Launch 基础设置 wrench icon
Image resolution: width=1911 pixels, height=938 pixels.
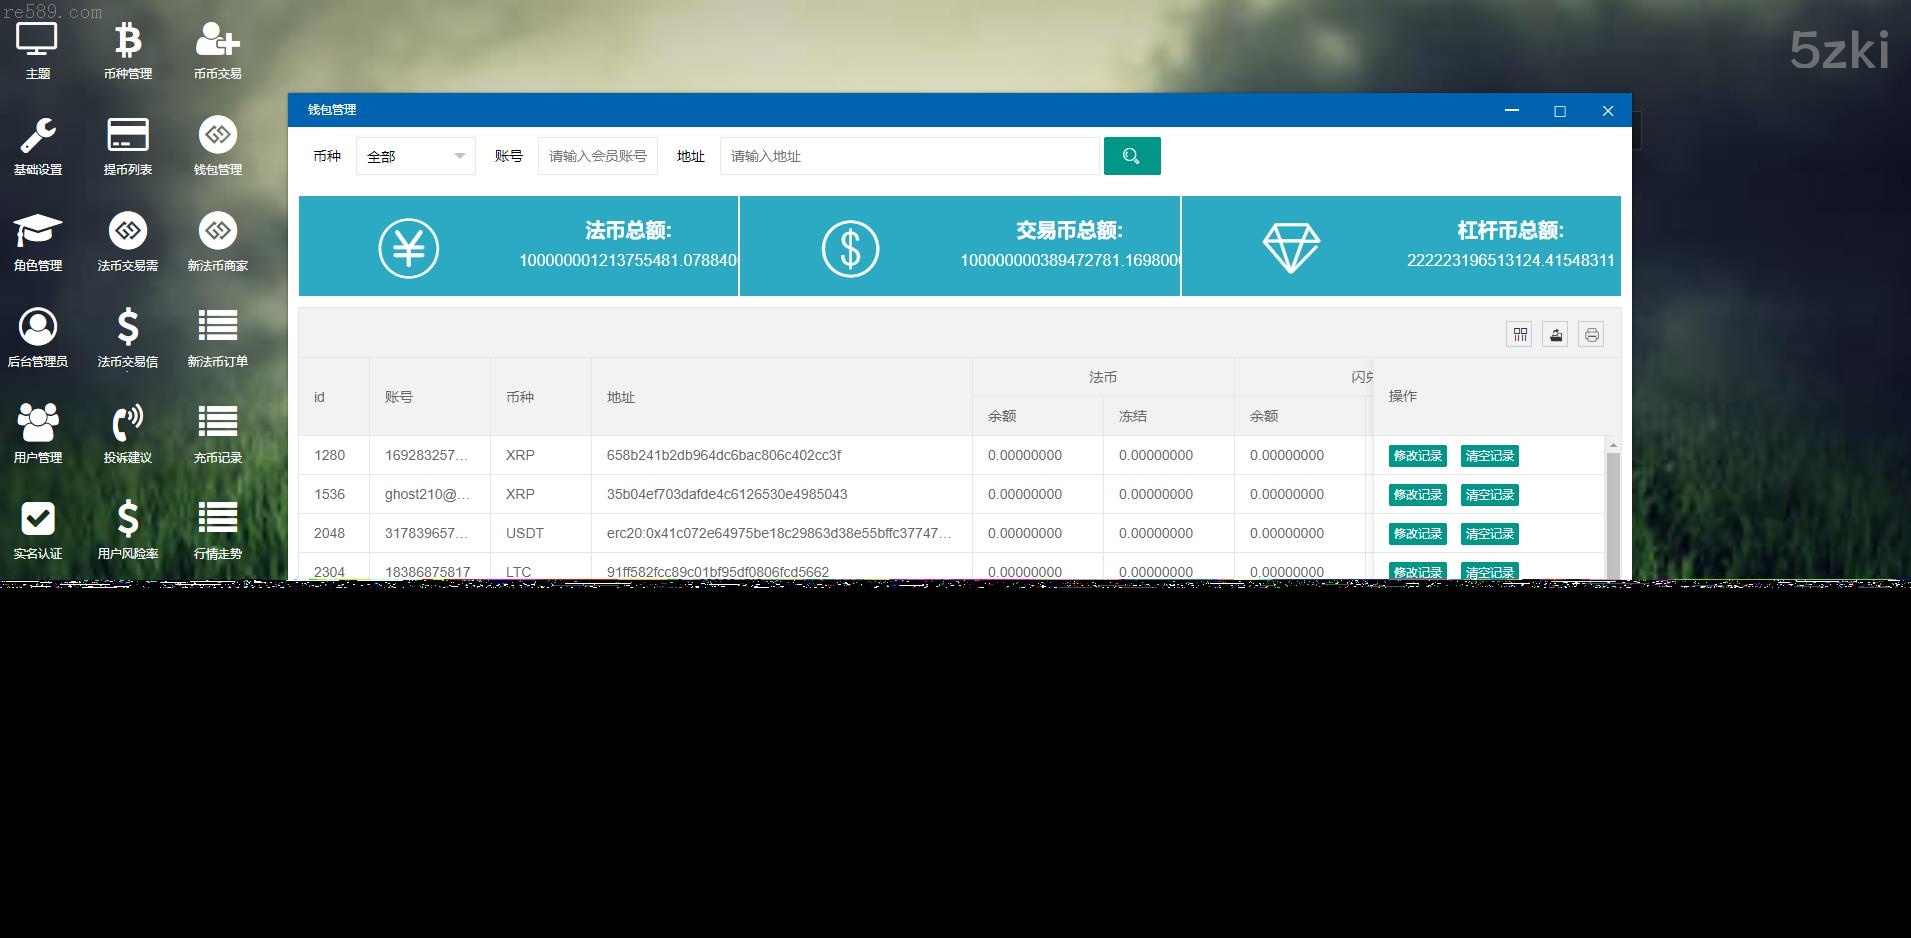(38, 137)
